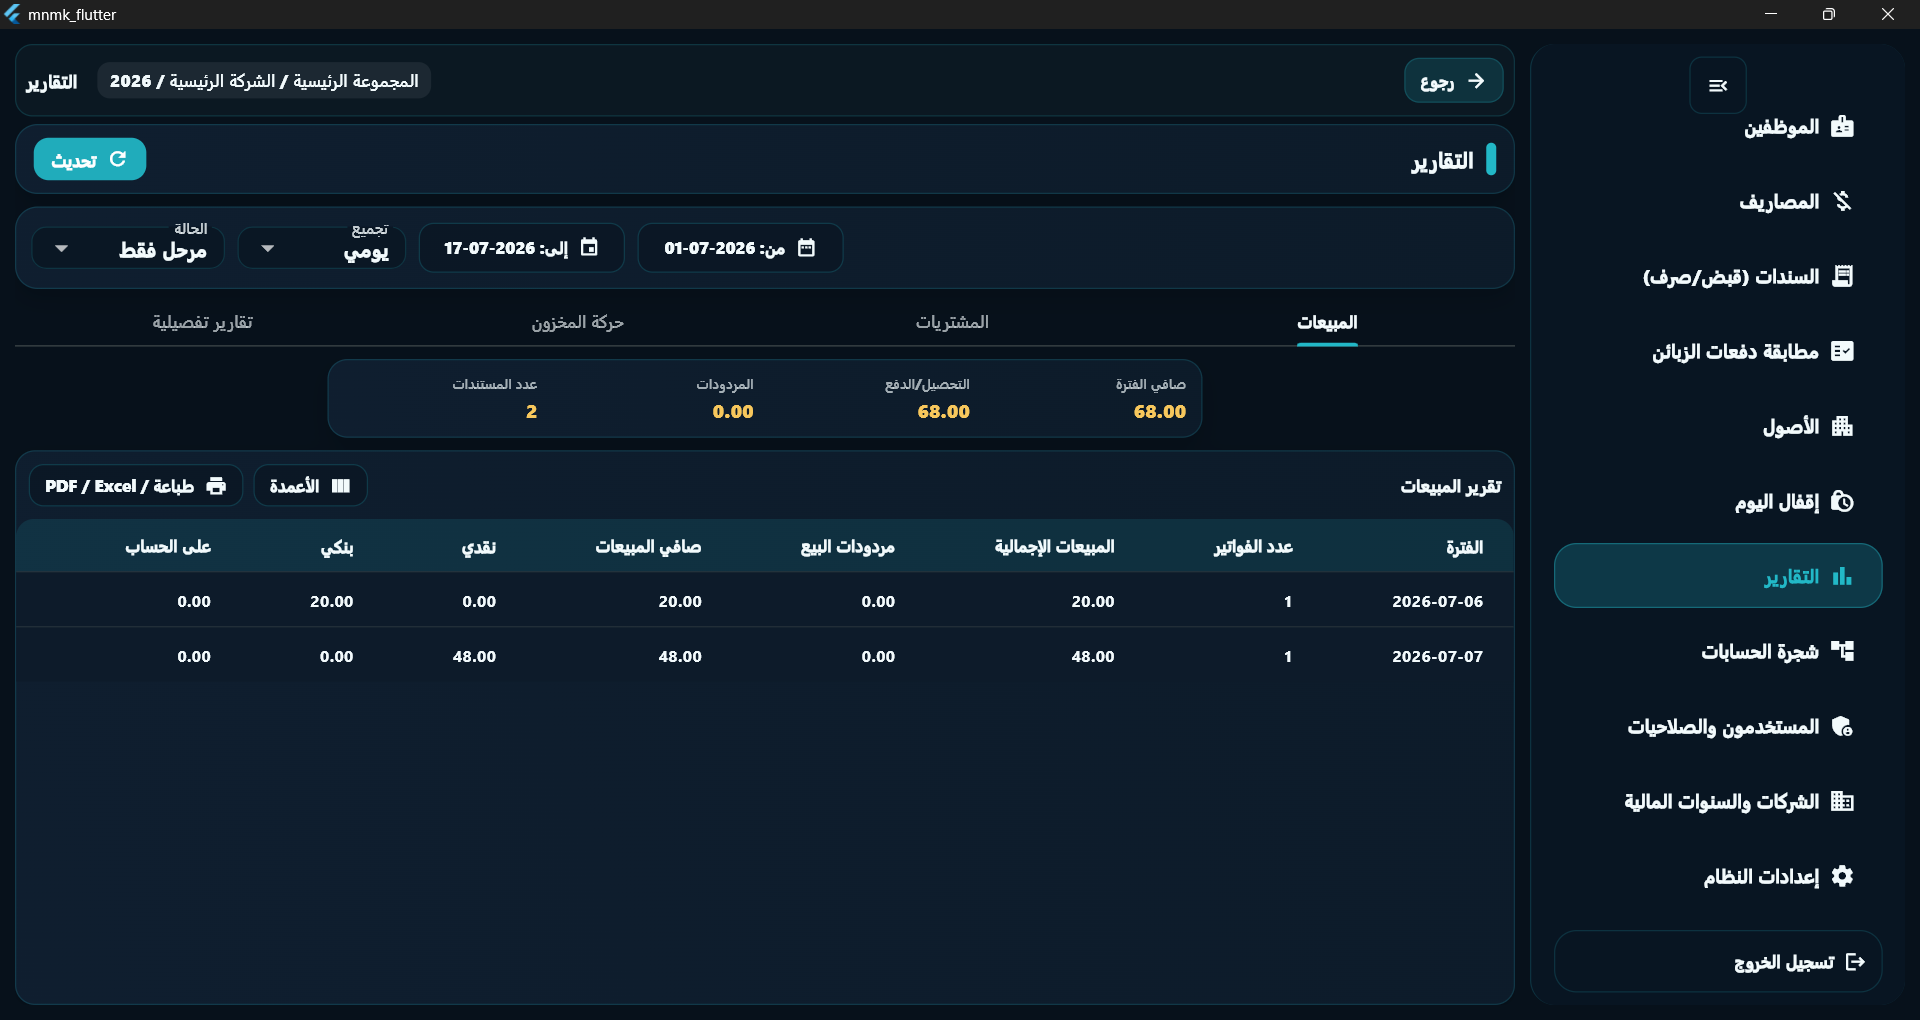Image resolution: width=1920 pixels, height=1020 pixels.
Task: Switch to the المشتريات purchases tab
Action: coord(952,322)
